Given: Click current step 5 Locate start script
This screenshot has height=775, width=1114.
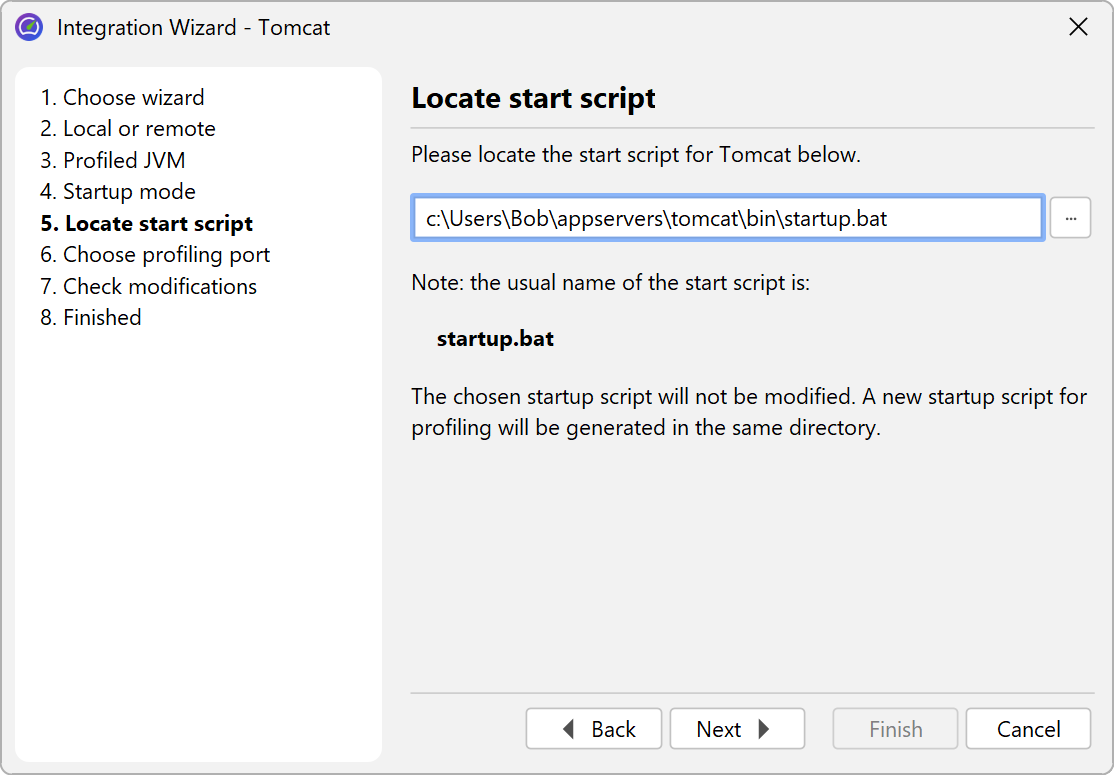Looking at the screenshot, I should (x=147, y=223).
